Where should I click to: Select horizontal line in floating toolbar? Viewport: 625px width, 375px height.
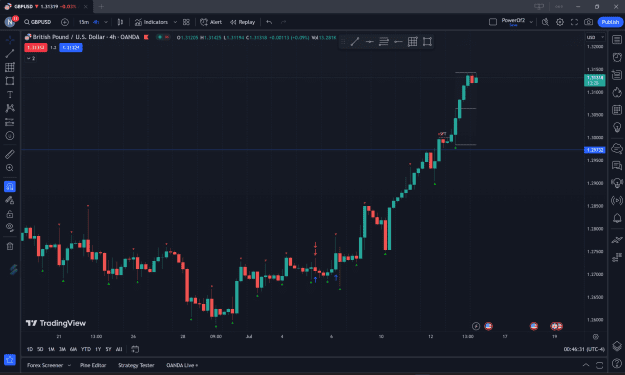(369, 41)
